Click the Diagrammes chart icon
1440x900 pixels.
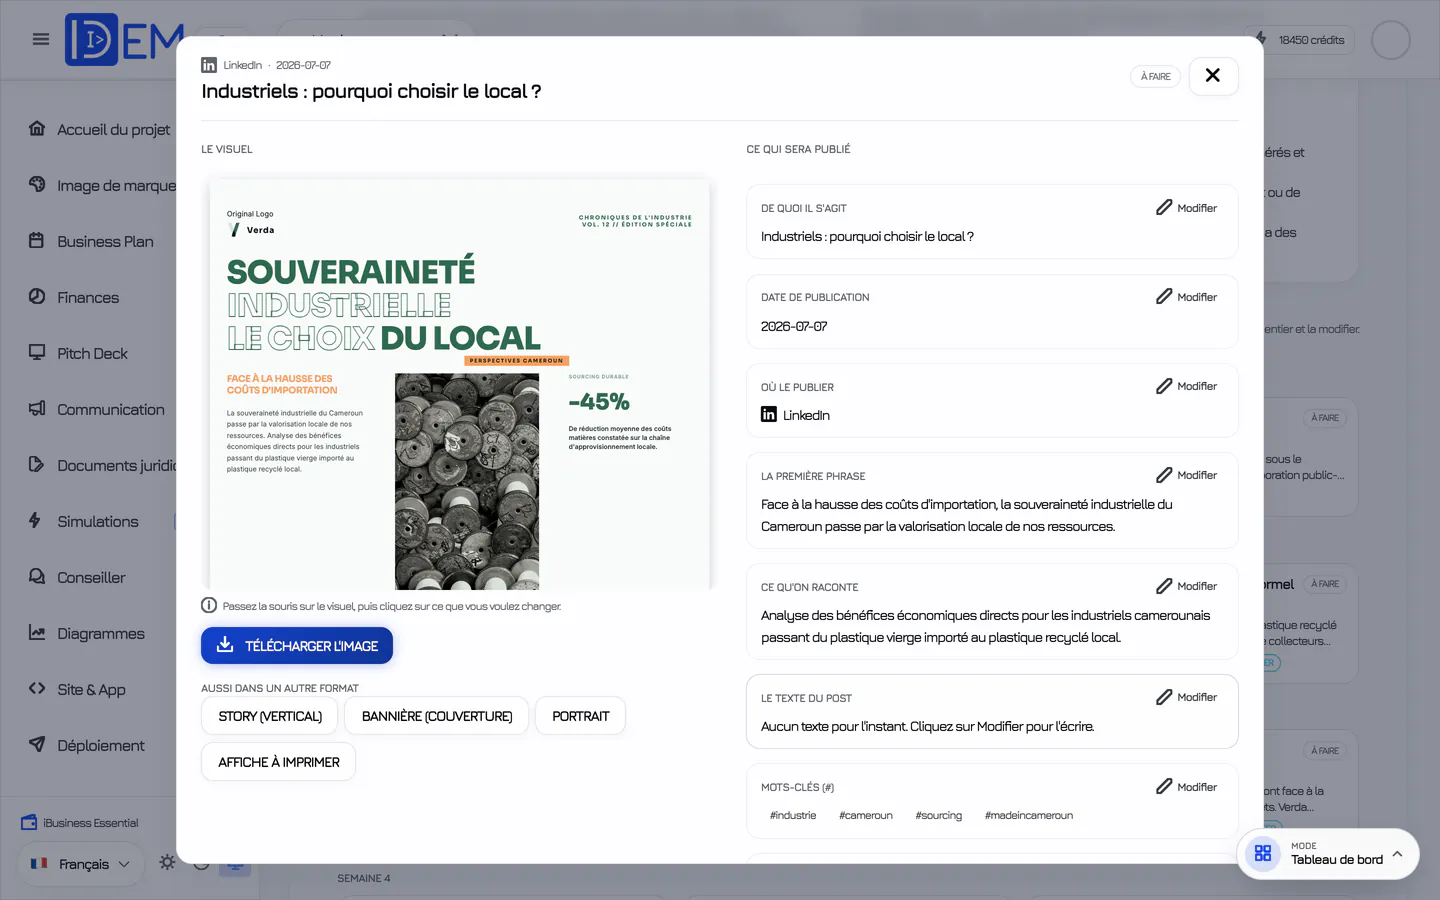(37, 632)
